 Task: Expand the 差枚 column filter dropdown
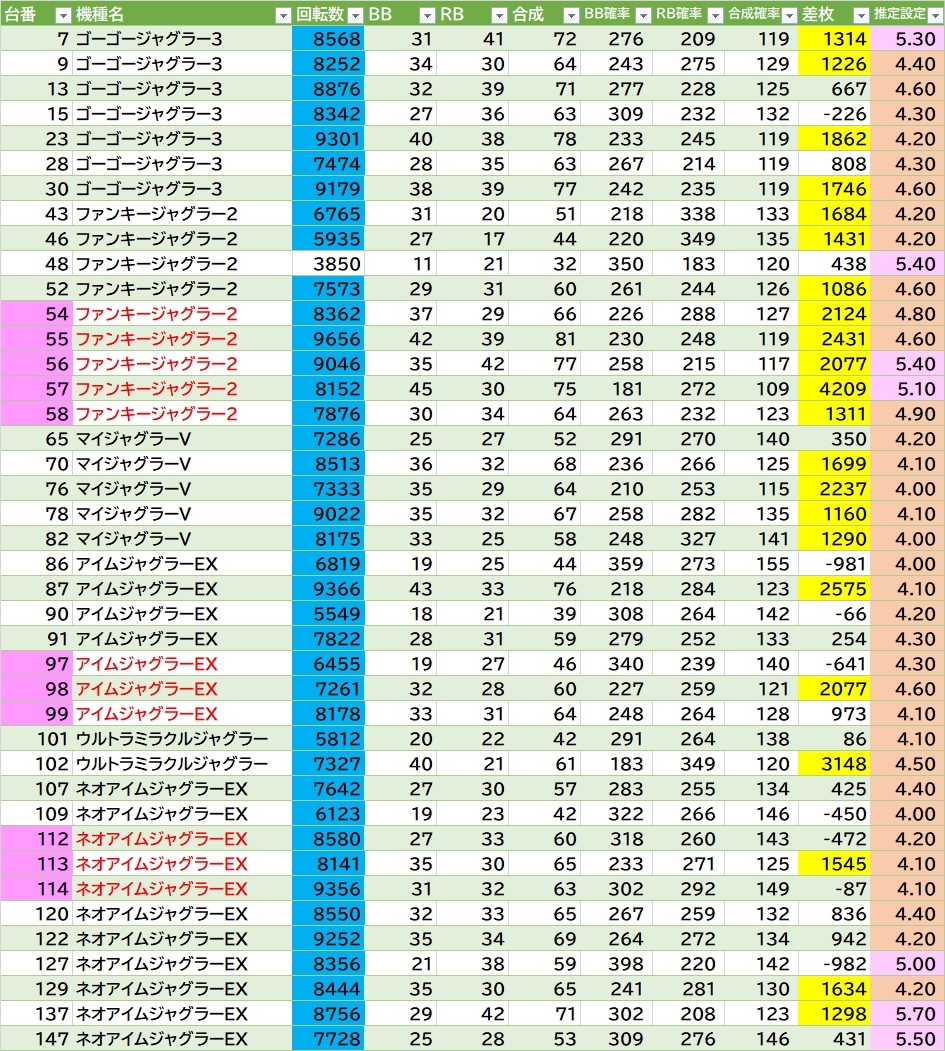coord(859,15)
